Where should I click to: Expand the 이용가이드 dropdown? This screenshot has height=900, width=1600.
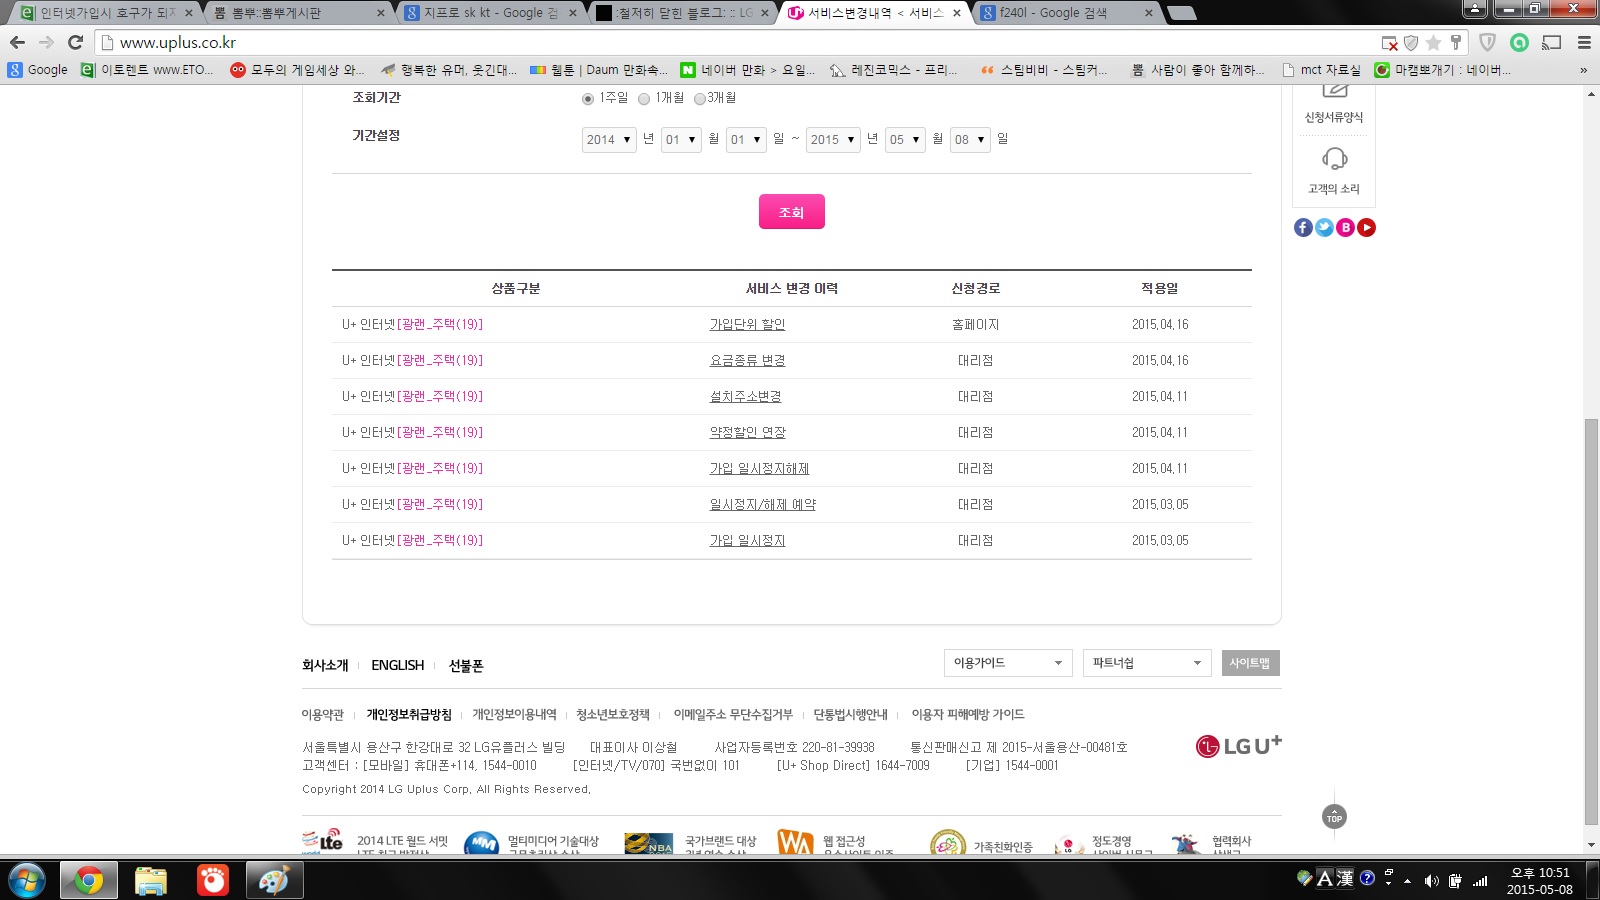(1007, 663)
